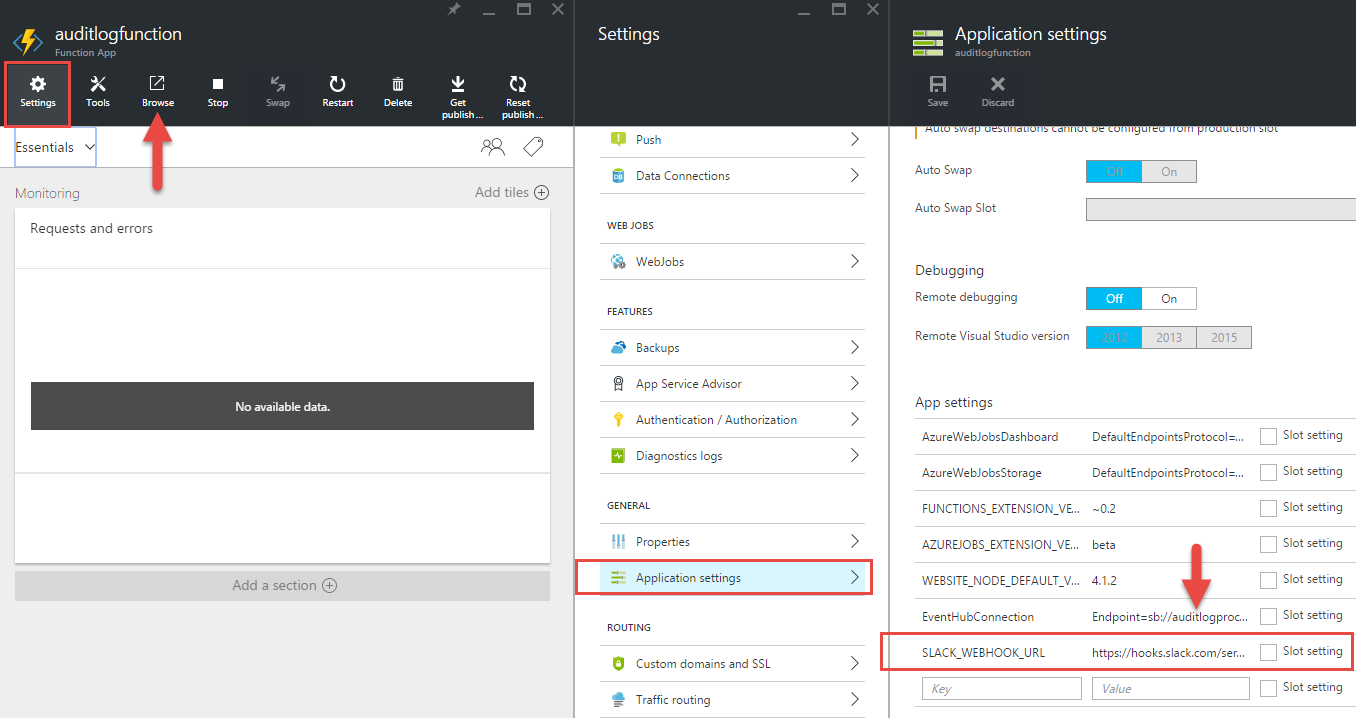Expand the Diagnostics logs chevron
Image resolution: width=1356 pixels, height=718 pixels.
point(855,456)
